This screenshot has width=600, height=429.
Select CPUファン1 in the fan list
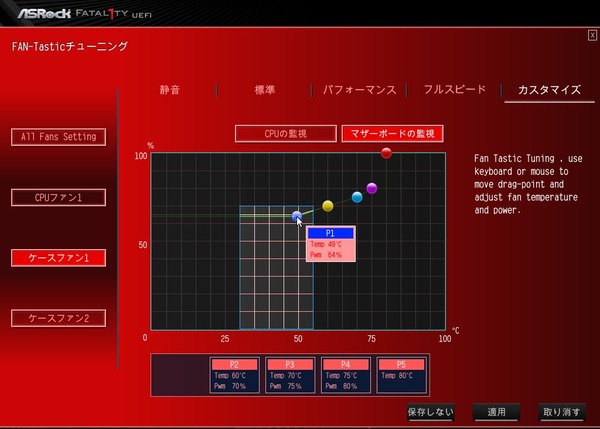[x=59, y=197]
